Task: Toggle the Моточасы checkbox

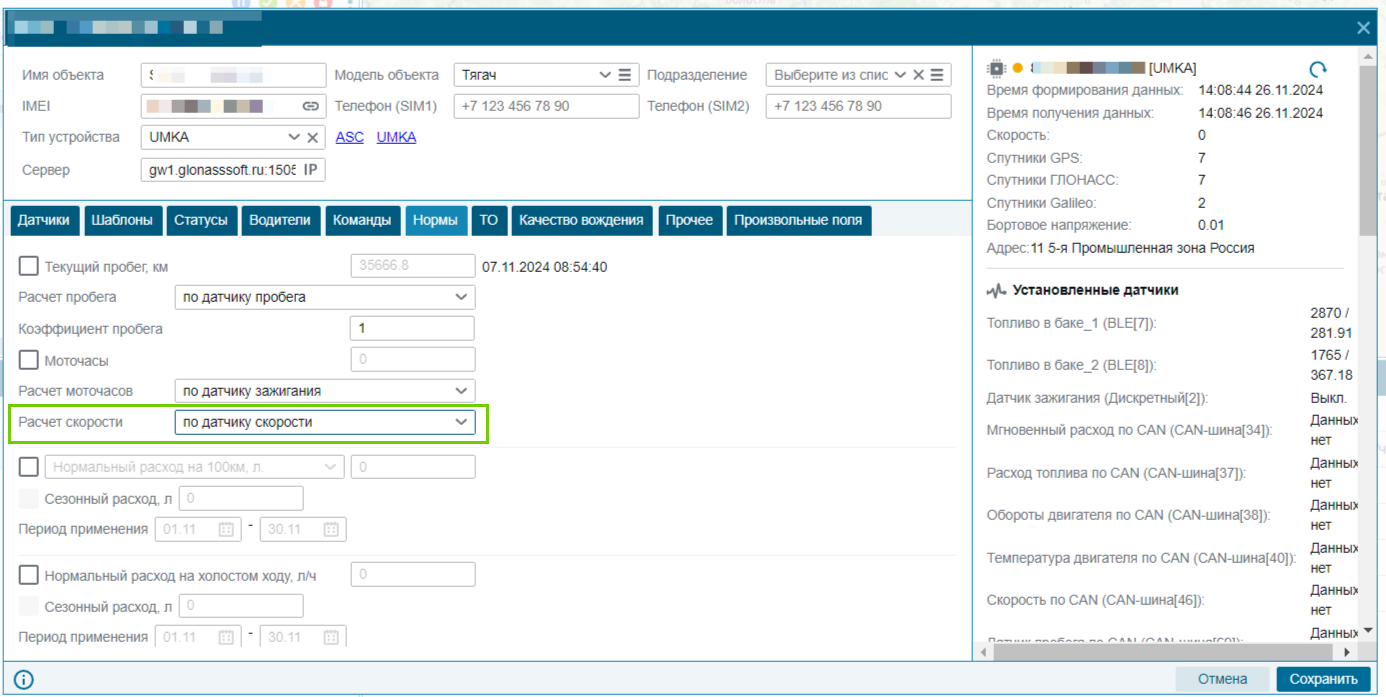Action: [x=29, y=359]
